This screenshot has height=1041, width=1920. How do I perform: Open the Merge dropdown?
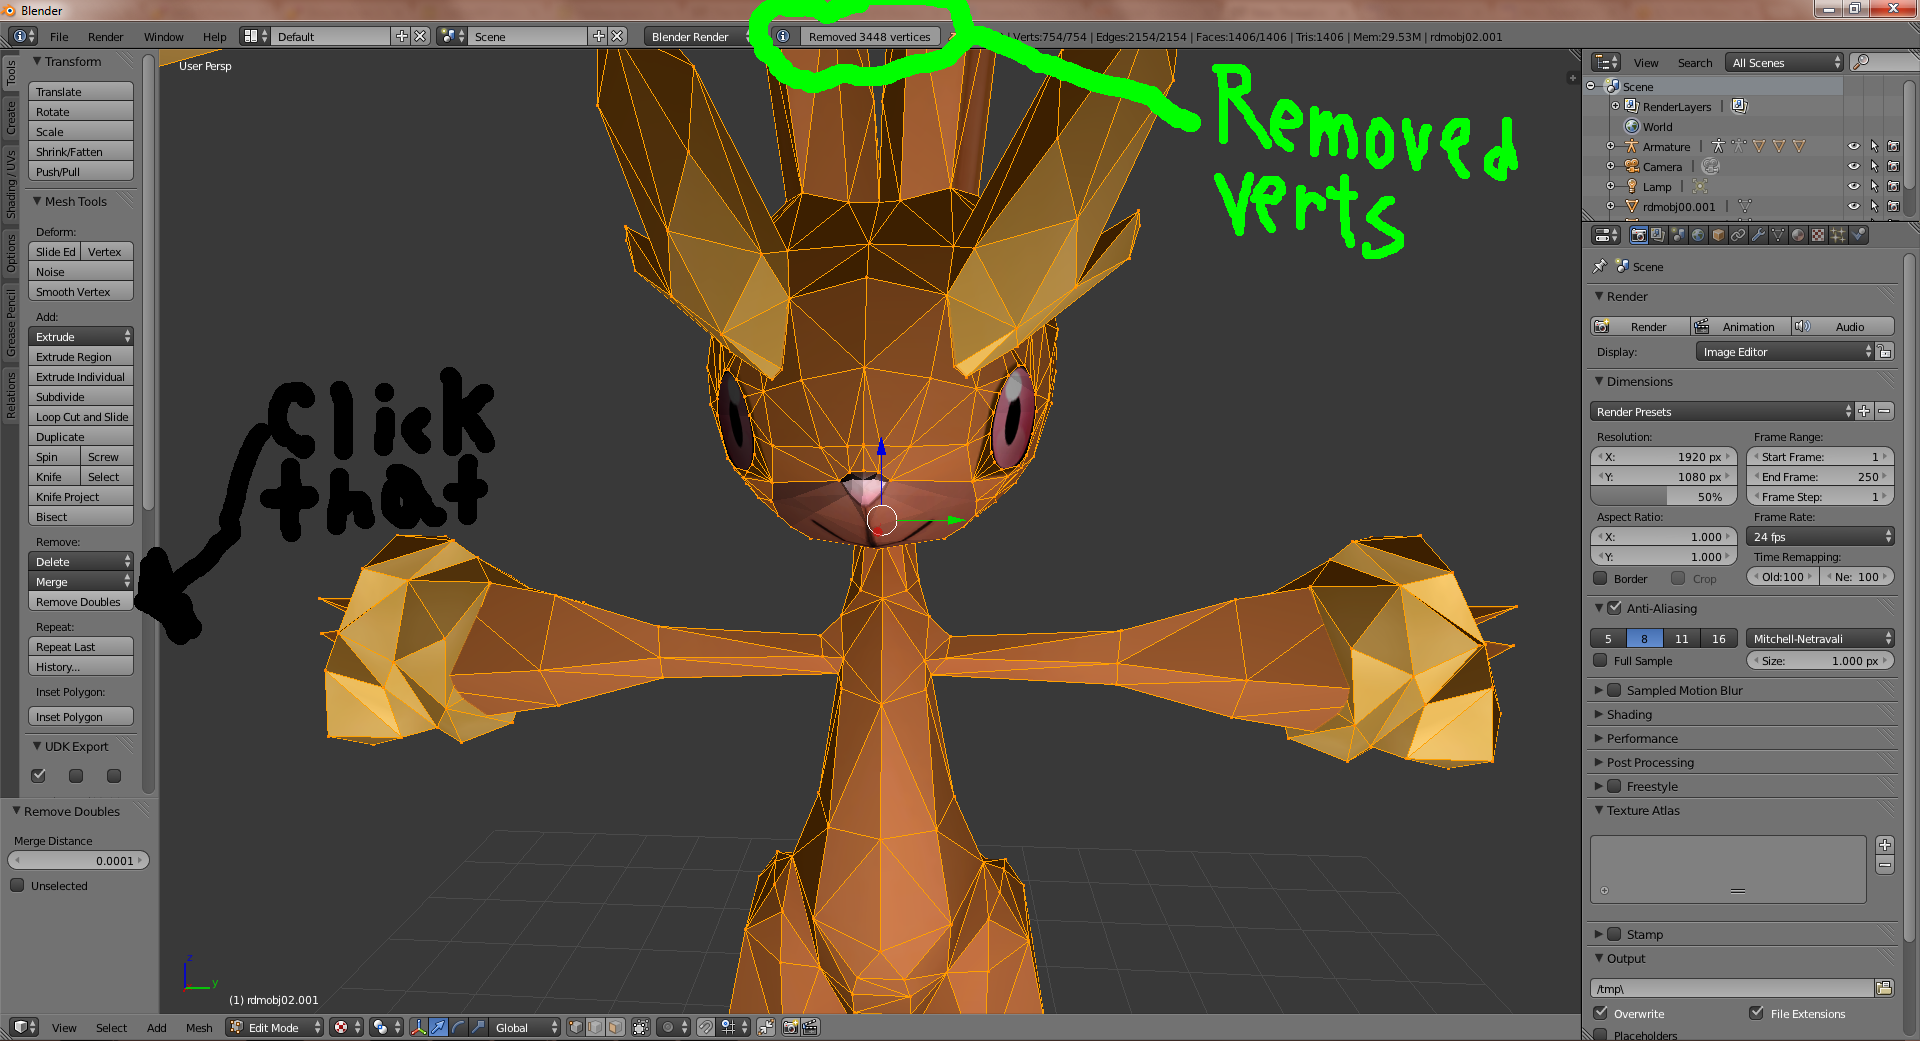pyautogui.click(x=81, y=582)
